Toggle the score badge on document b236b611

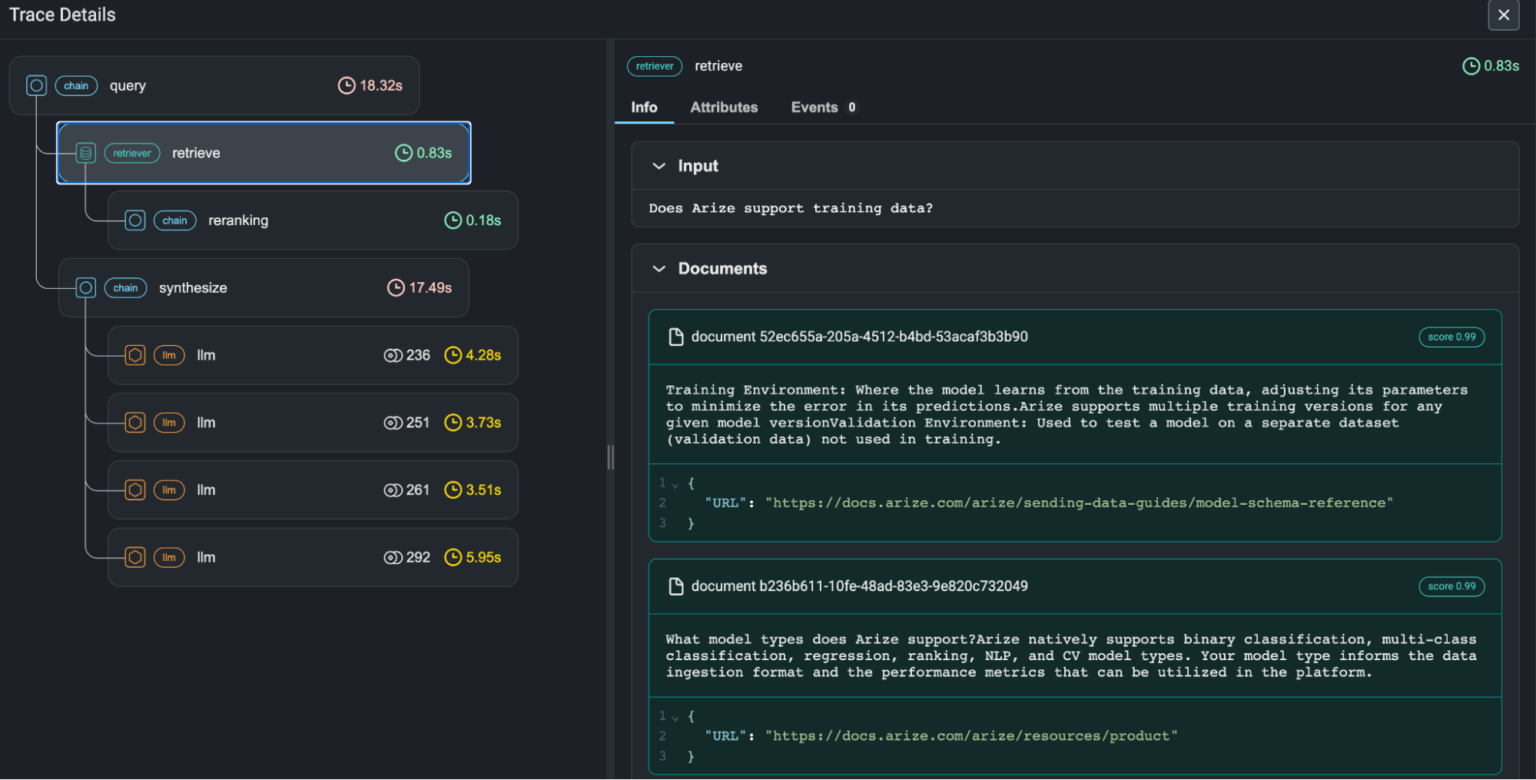point(1451,586)
